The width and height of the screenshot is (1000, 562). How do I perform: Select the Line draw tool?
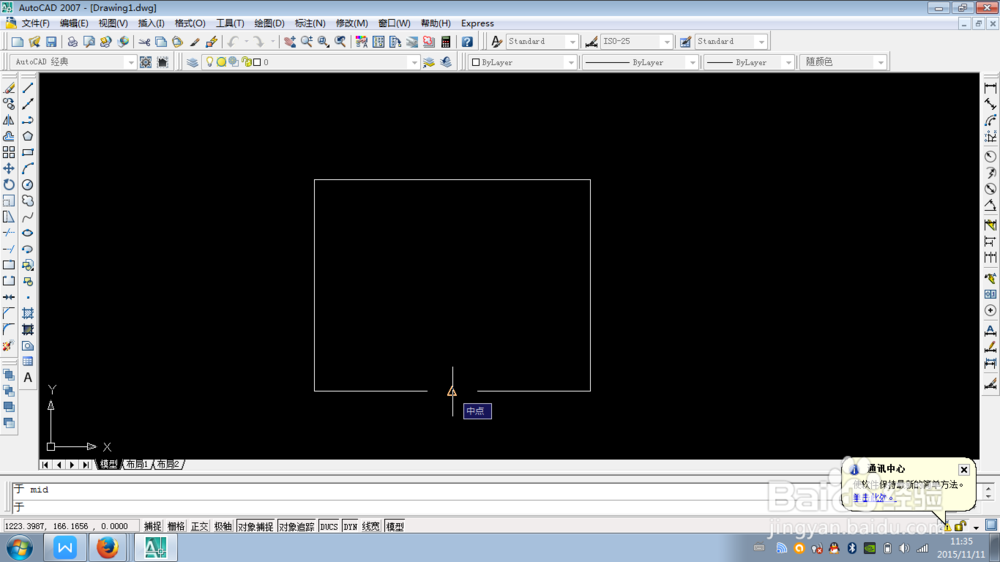pos(28,88)
